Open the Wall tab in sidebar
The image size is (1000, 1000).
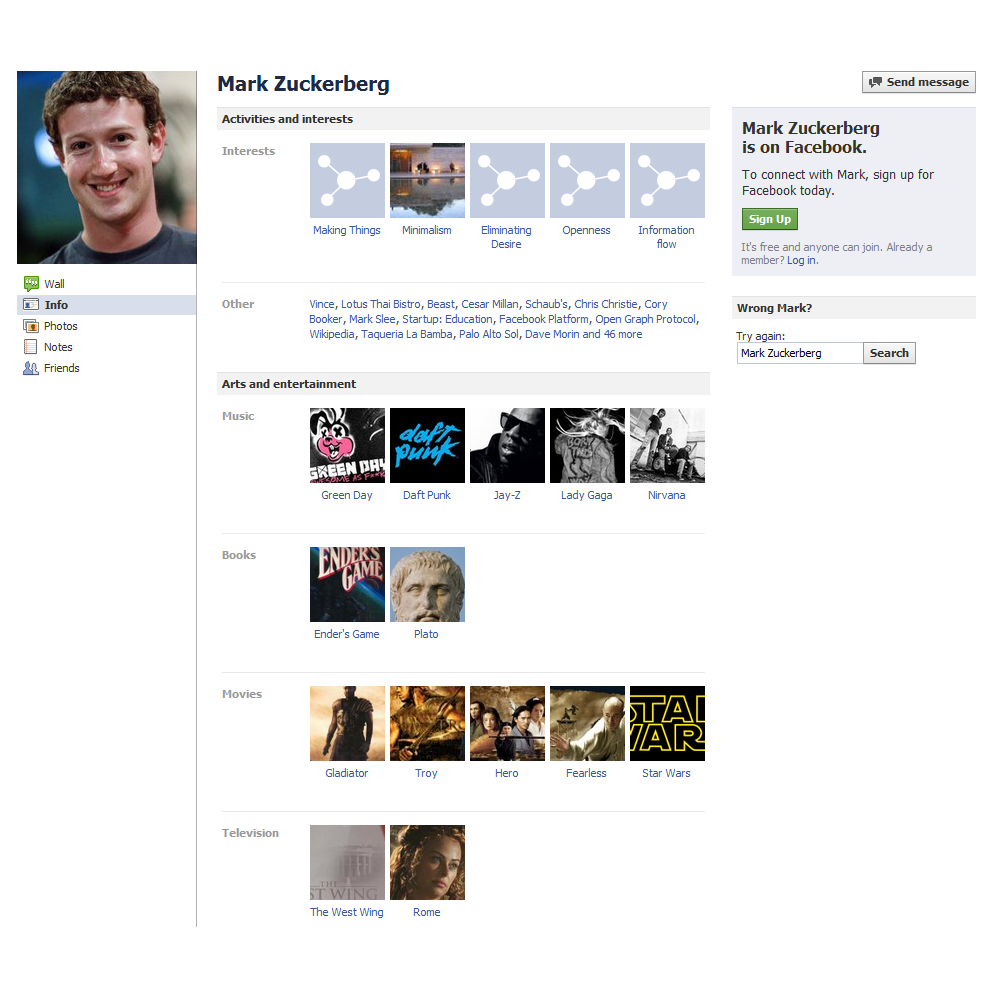click(x=107, y=284)
